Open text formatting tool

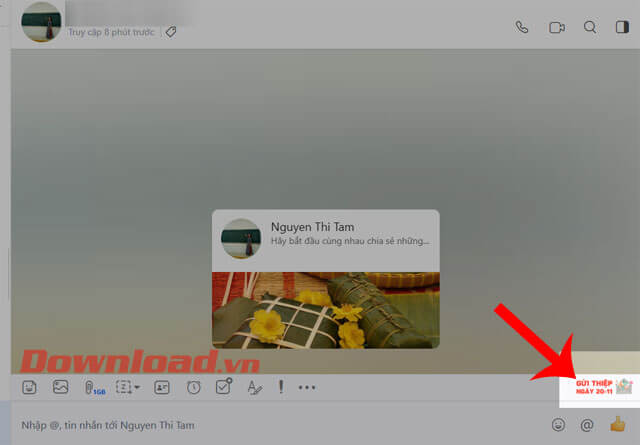[x=254, y=387]
